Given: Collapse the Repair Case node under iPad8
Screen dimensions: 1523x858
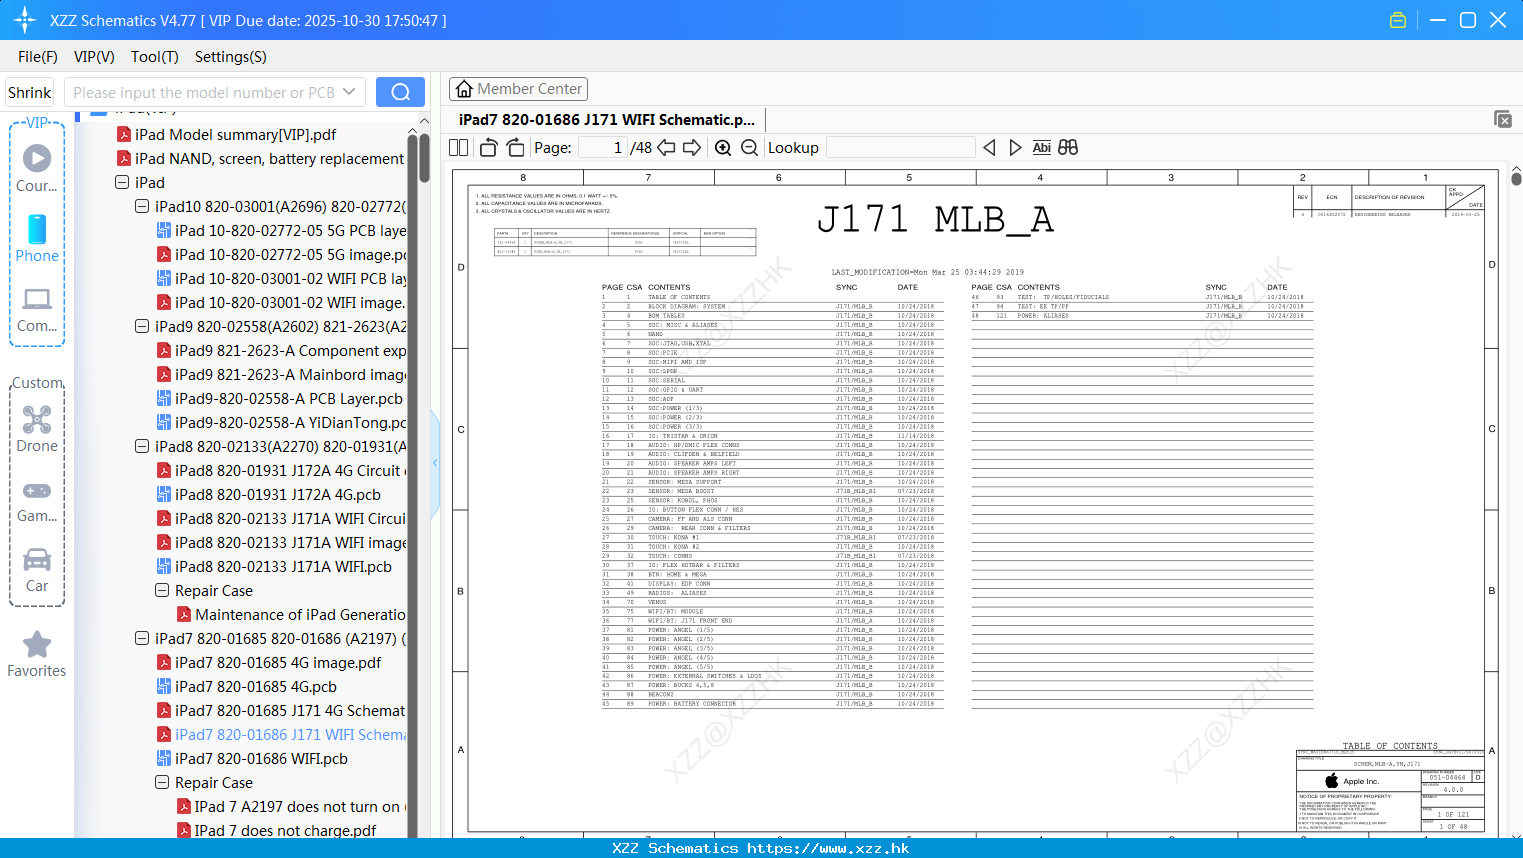Looking at the screenshot, I should coord(162,590).
